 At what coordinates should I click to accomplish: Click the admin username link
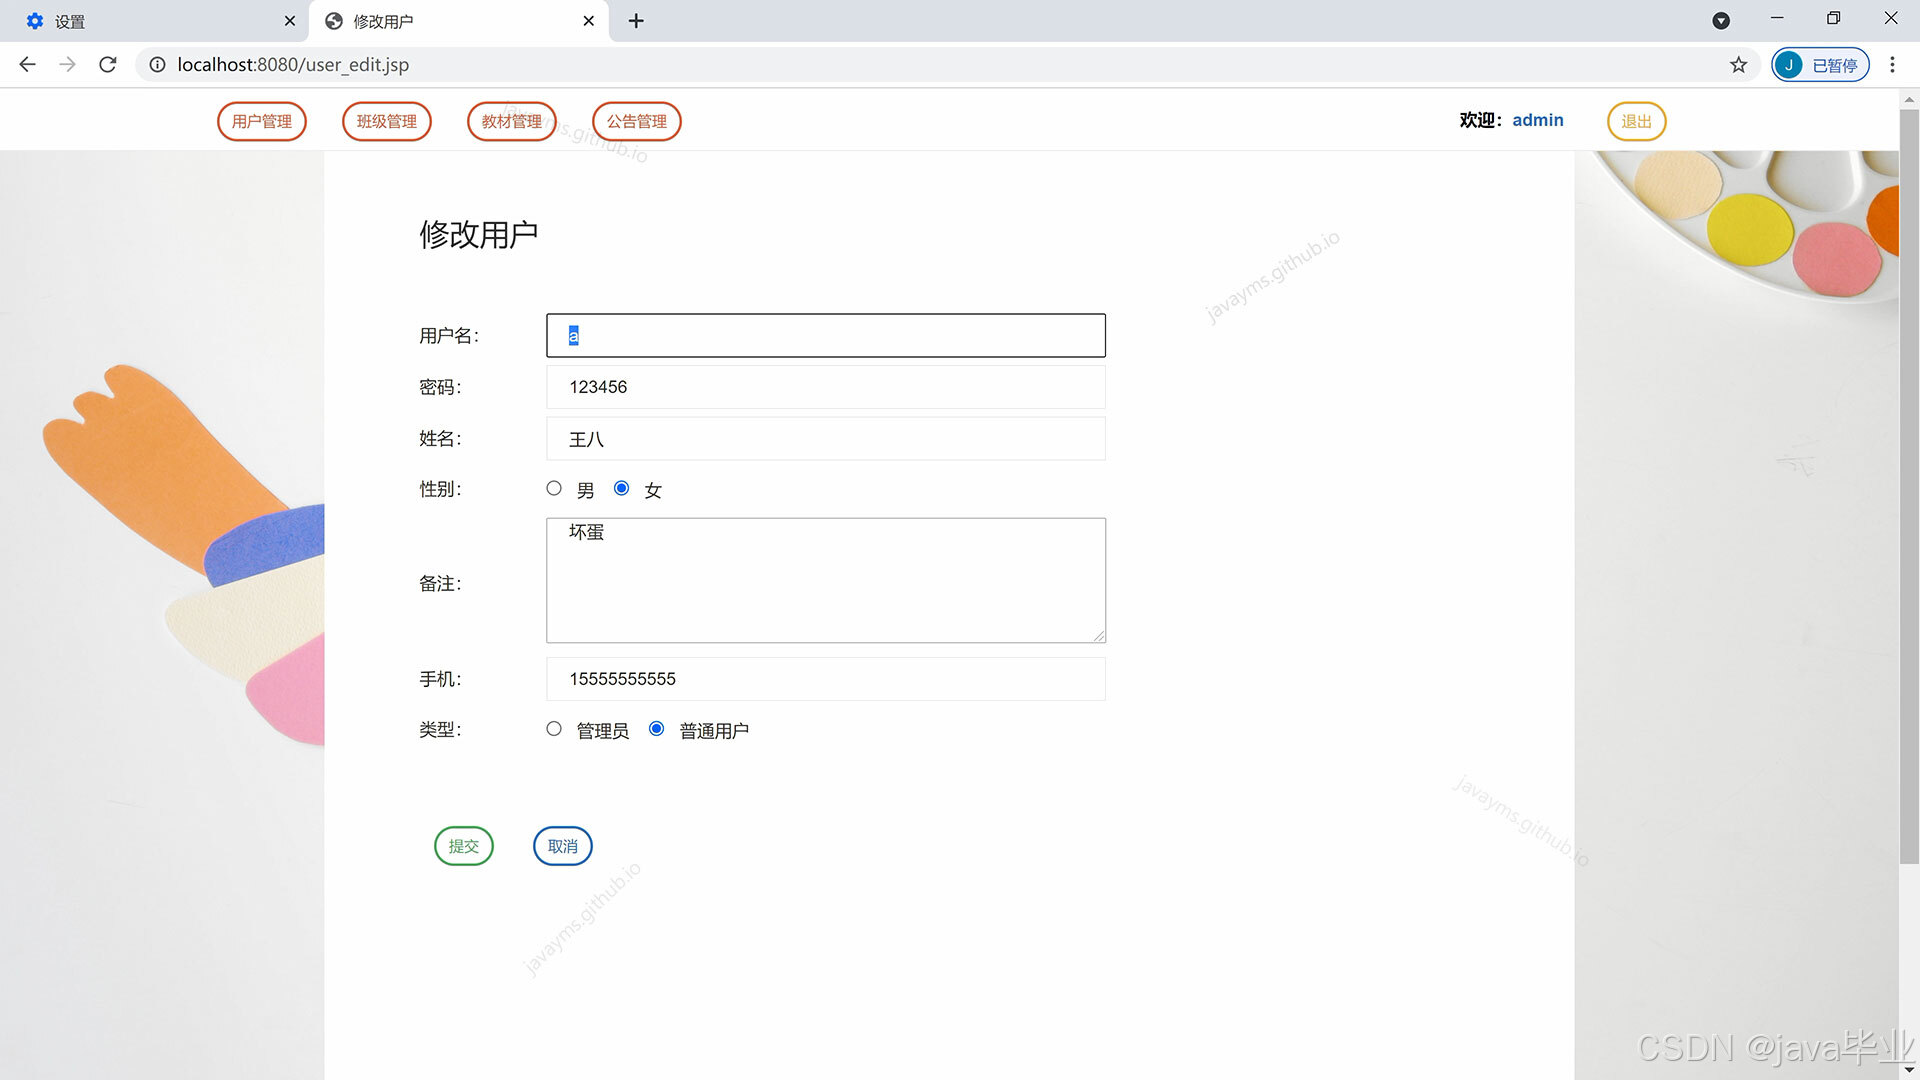pos(1538,120)
